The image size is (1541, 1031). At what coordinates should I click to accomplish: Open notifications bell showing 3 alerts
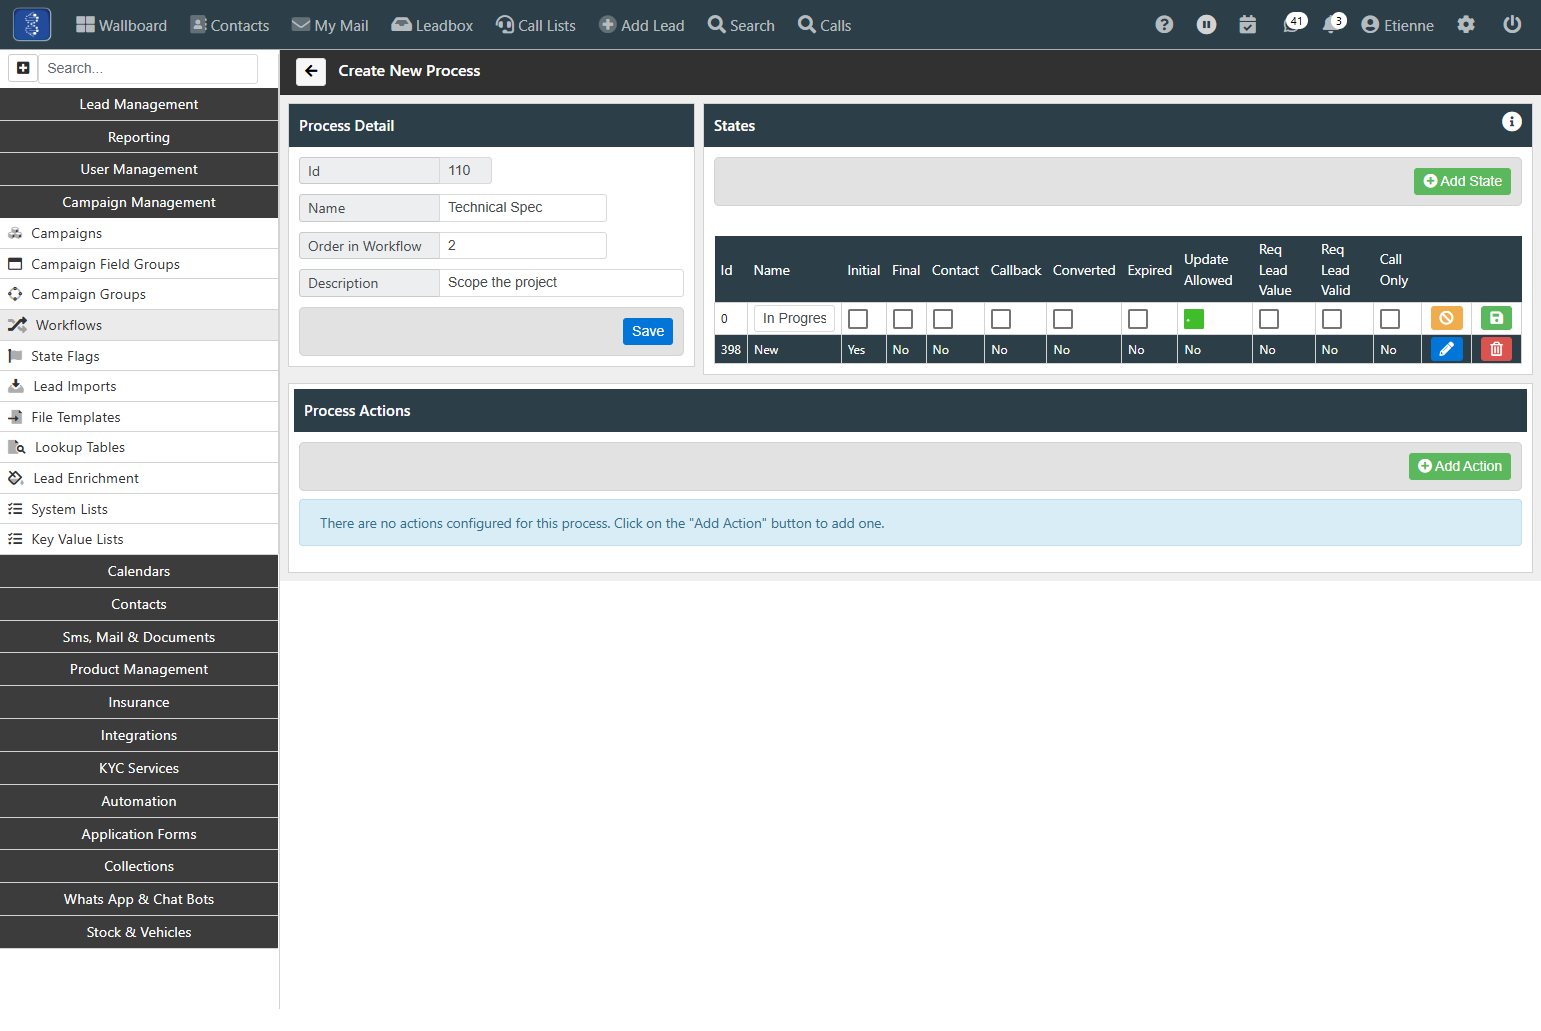pyautogui.click(x=1334, y=23)
